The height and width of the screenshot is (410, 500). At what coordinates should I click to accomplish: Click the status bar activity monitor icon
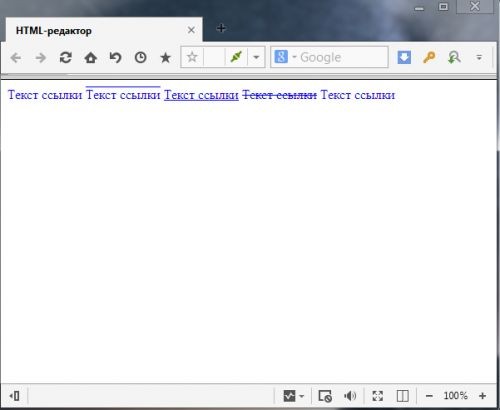click(289, 396)
